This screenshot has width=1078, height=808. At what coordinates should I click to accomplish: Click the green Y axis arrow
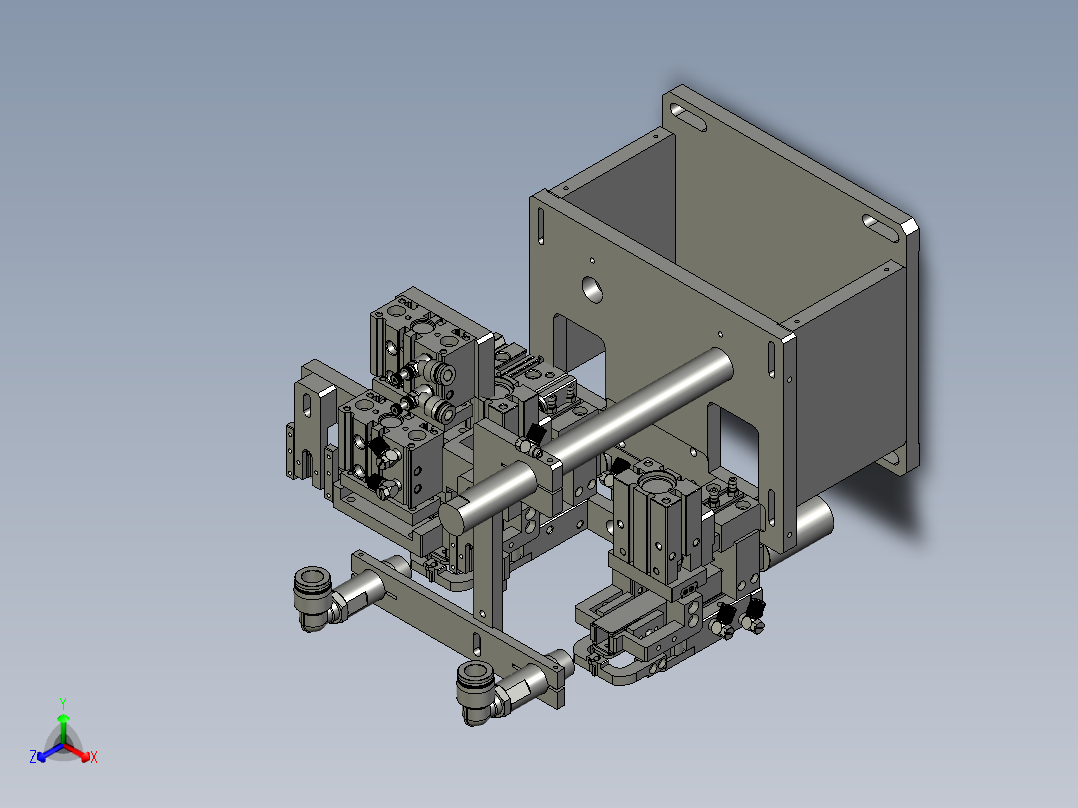[66, 716]
